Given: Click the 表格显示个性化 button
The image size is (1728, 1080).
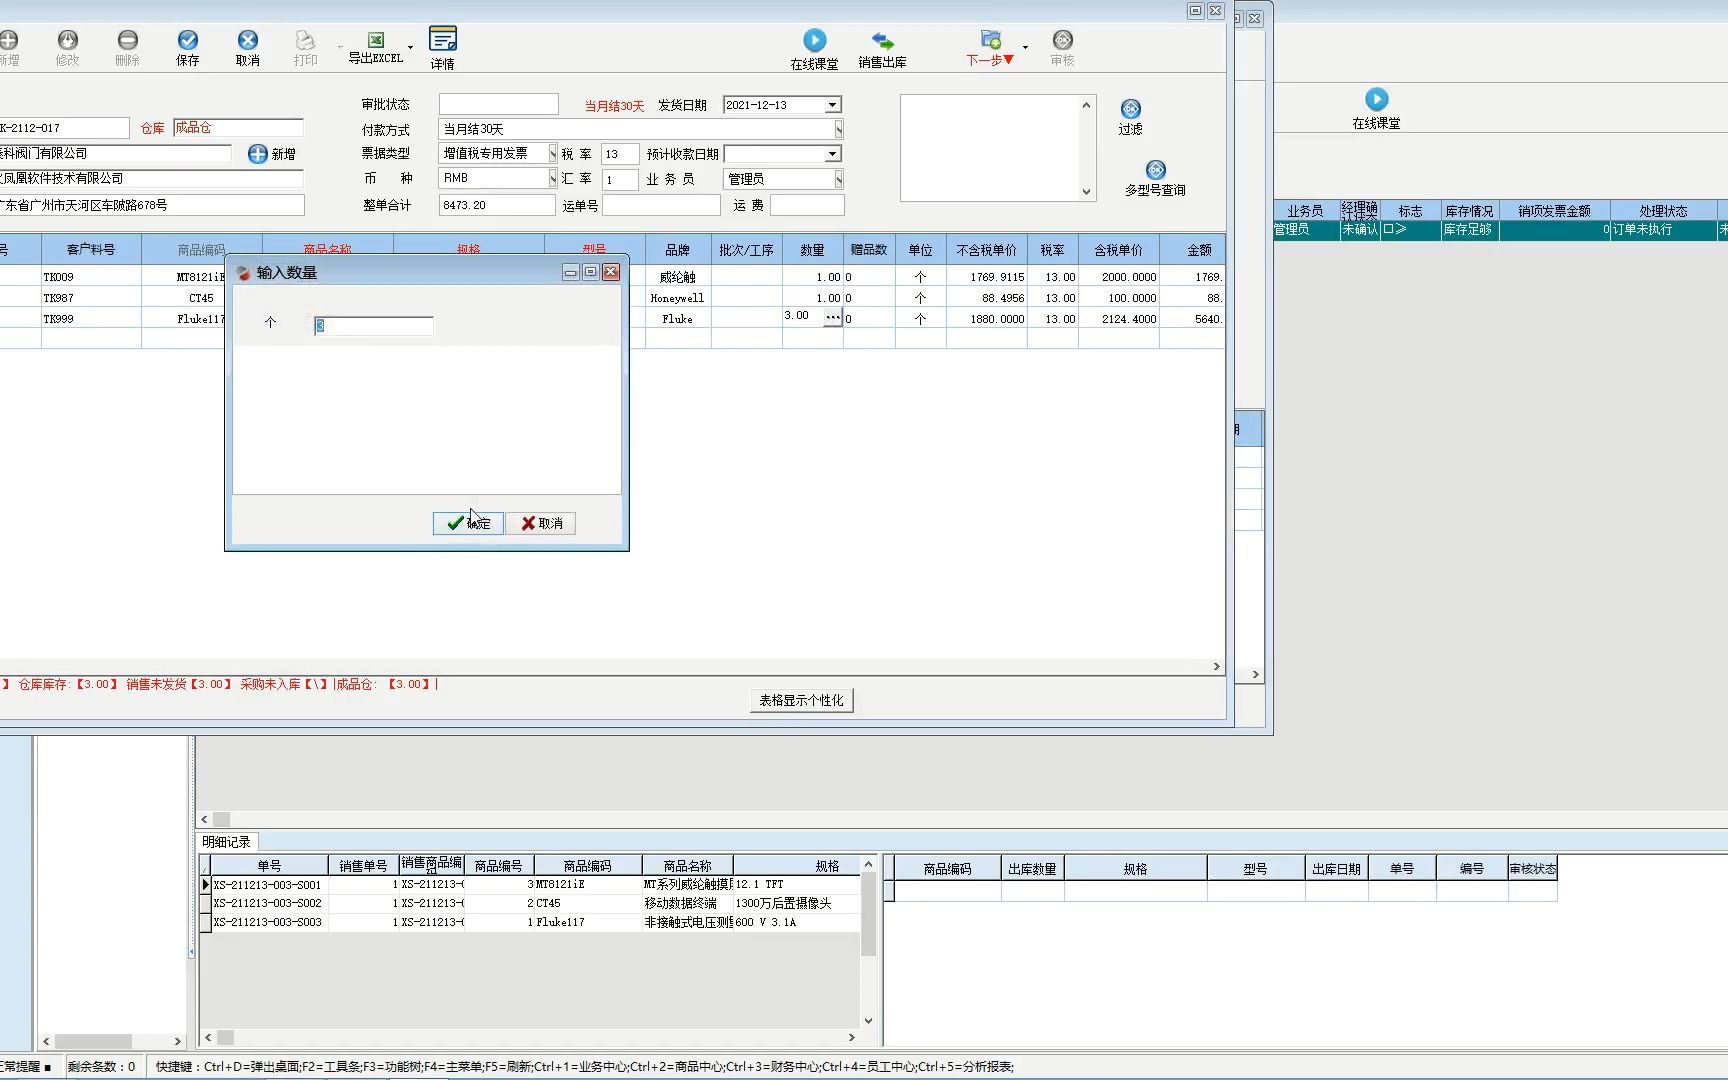Looking at the screenshot, I should (801, 700).
